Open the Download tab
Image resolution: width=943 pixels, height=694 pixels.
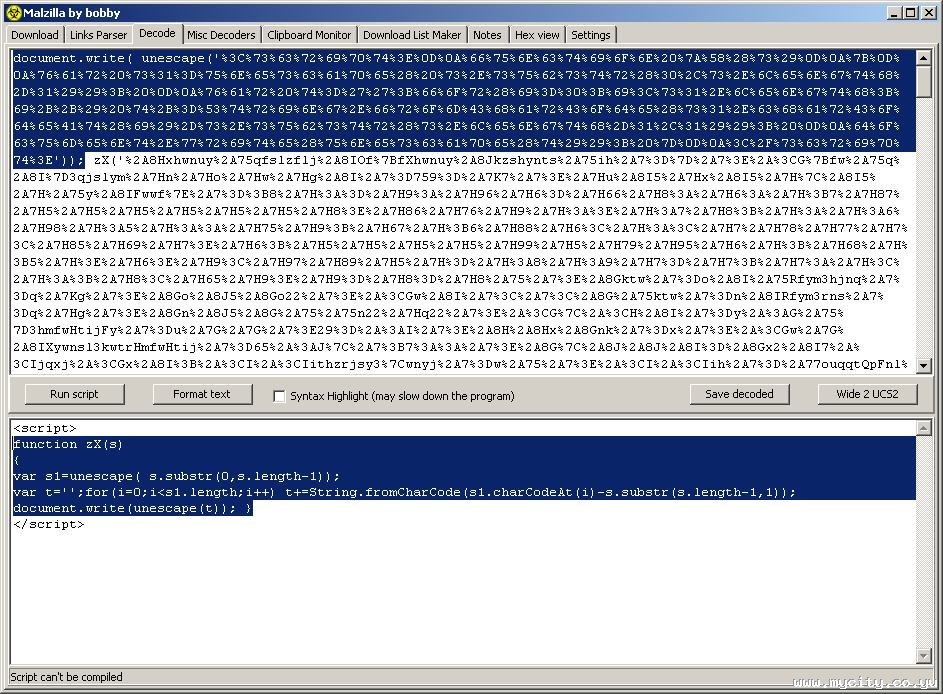click(34, 35)
